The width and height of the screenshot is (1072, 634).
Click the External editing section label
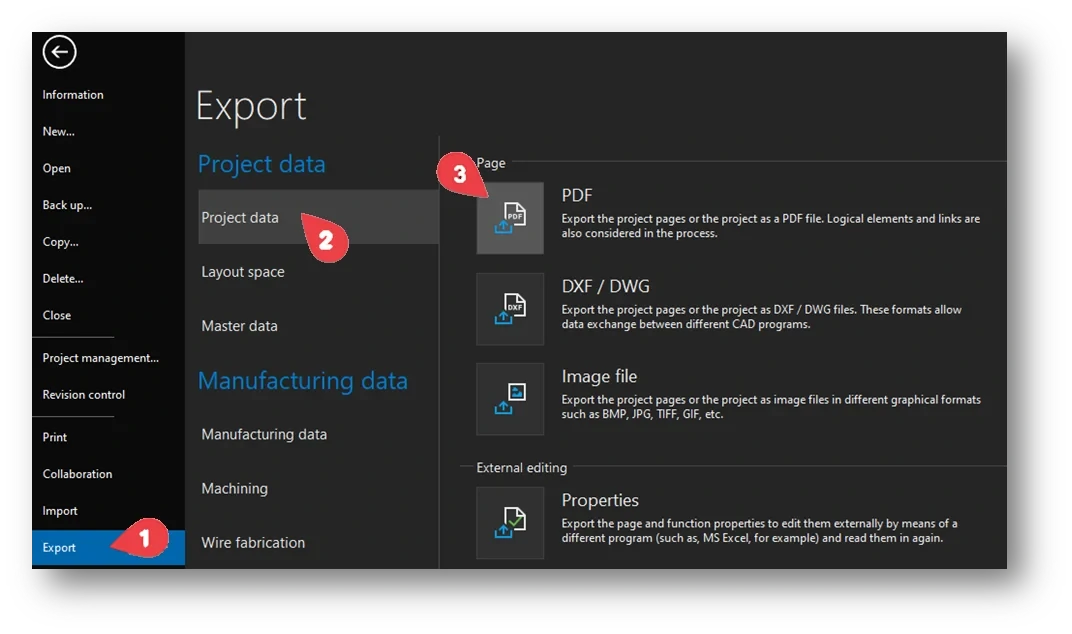[x=522, y=468]
